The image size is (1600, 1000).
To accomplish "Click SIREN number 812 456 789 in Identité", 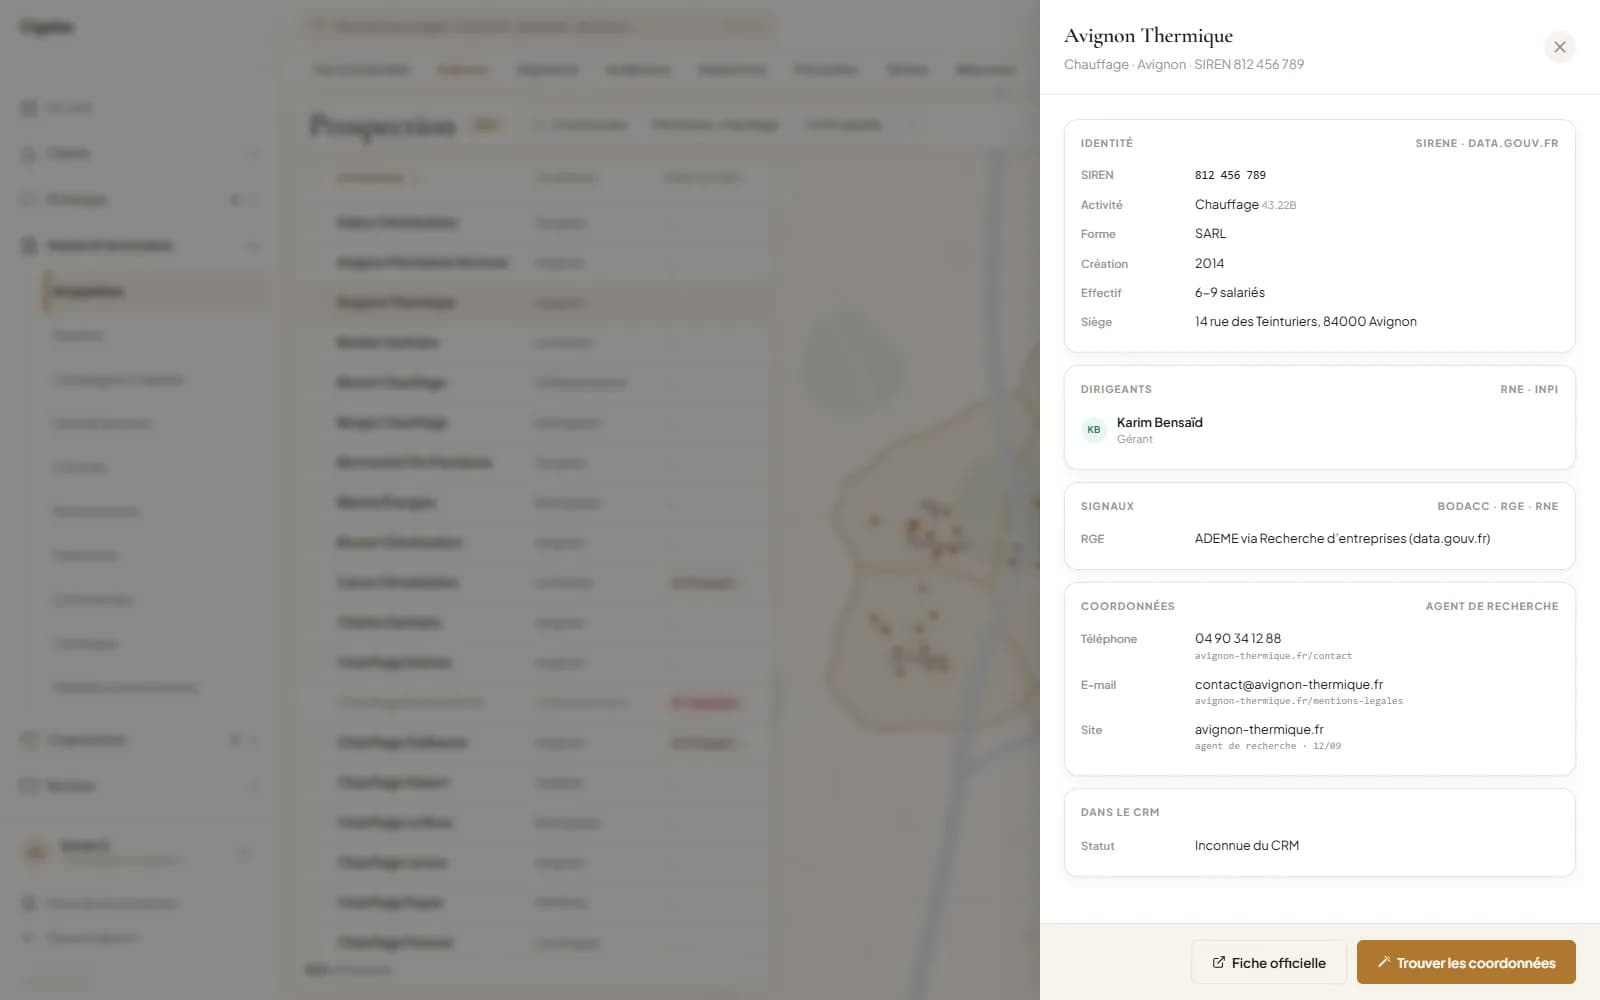I will 1230,175.
